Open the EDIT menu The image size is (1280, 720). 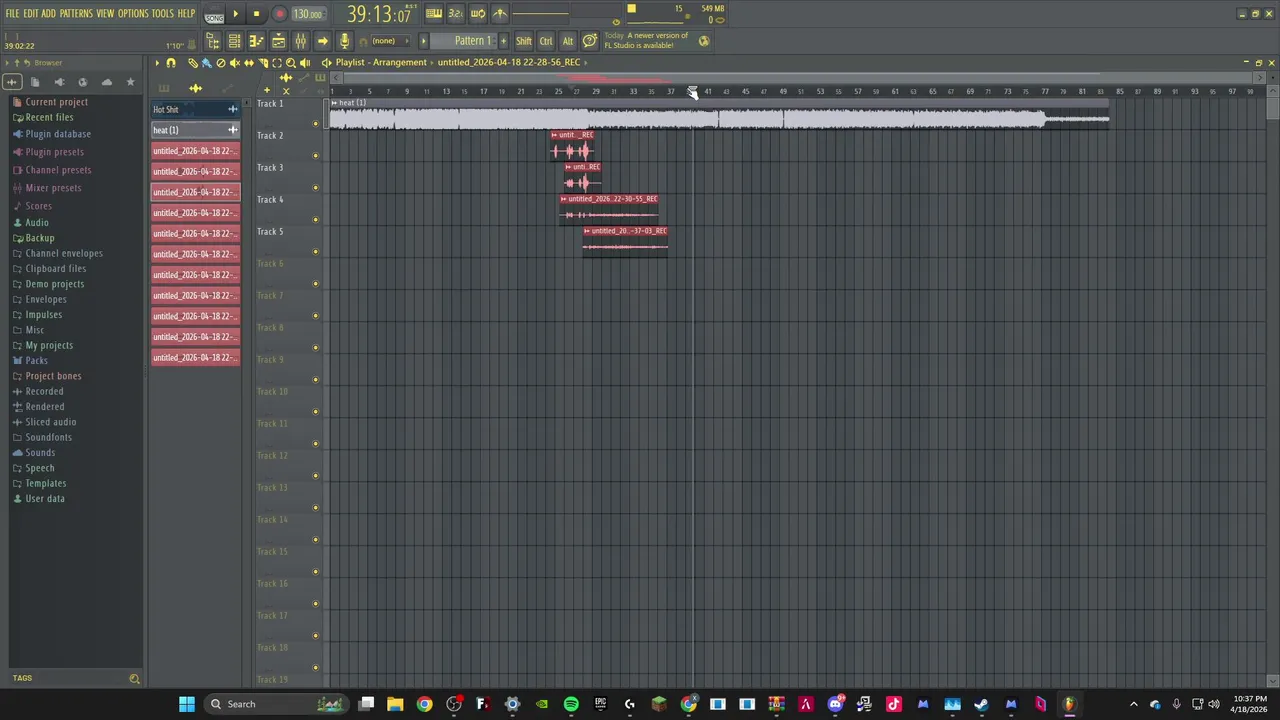click(x=30, y=13)
